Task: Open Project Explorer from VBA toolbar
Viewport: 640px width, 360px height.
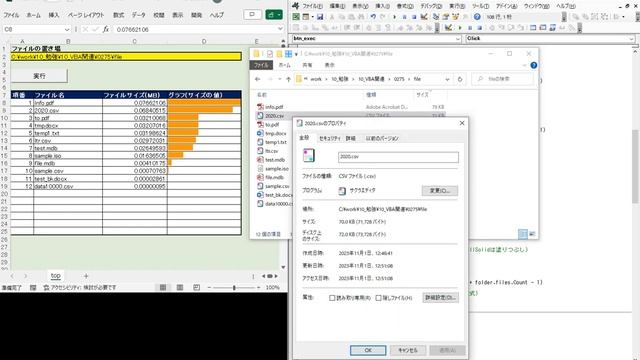Action: pos(436,17)
